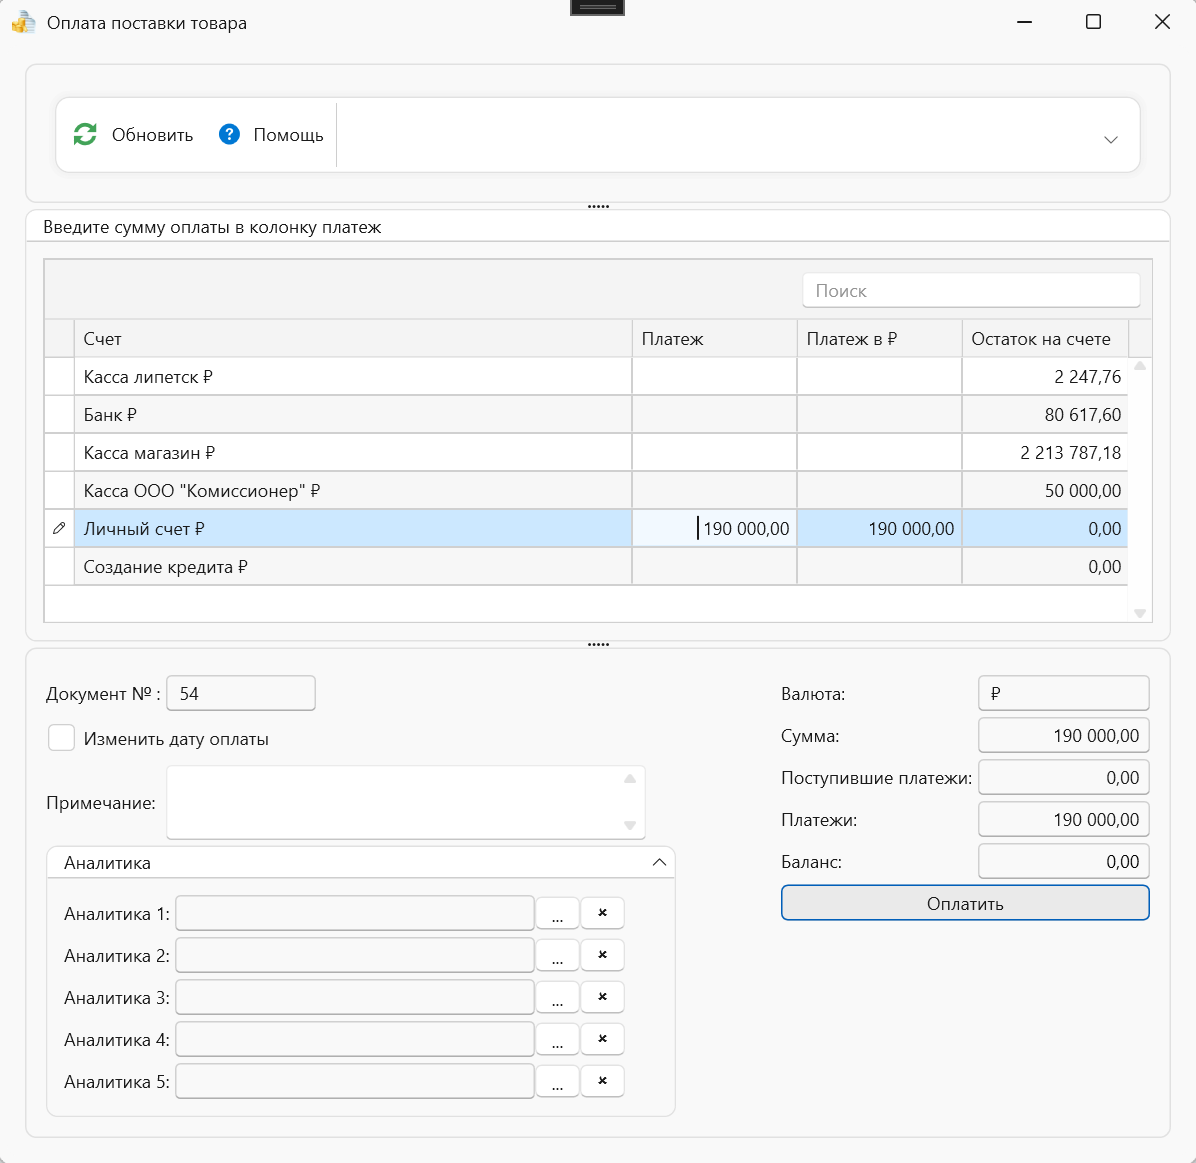Click the application icon in the title bar
This screenshot has width=1196, height=1163.
22,21
